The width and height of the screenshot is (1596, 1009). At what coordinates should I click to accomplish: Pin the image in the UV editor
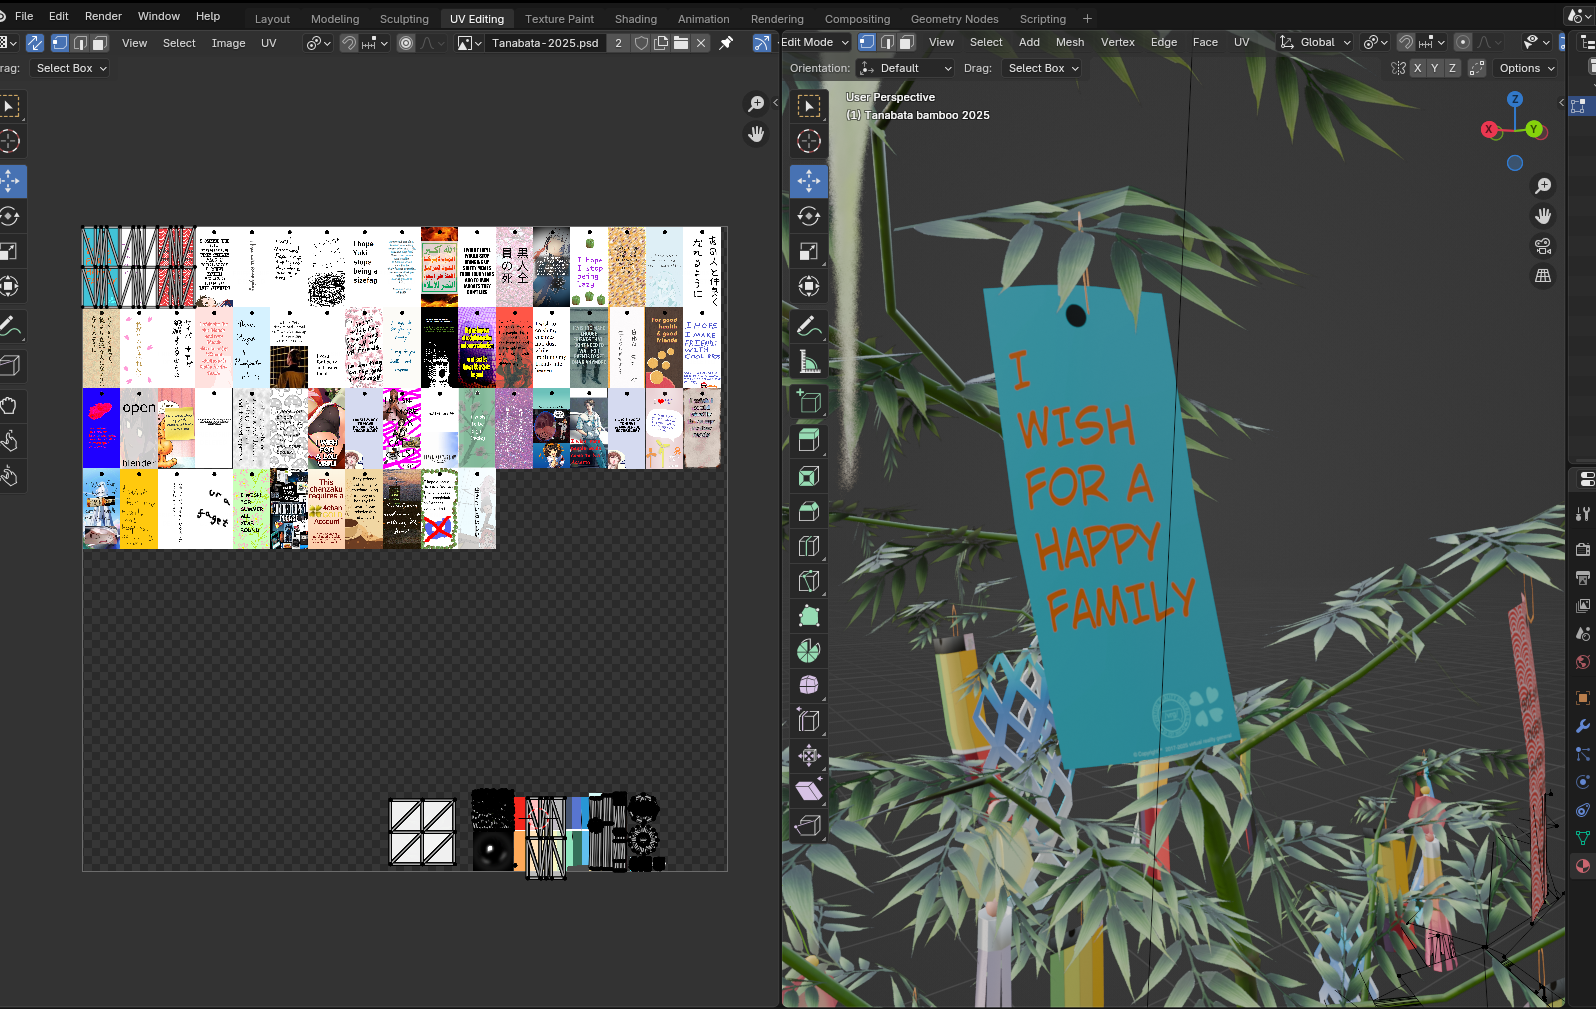tap(726, 43)
